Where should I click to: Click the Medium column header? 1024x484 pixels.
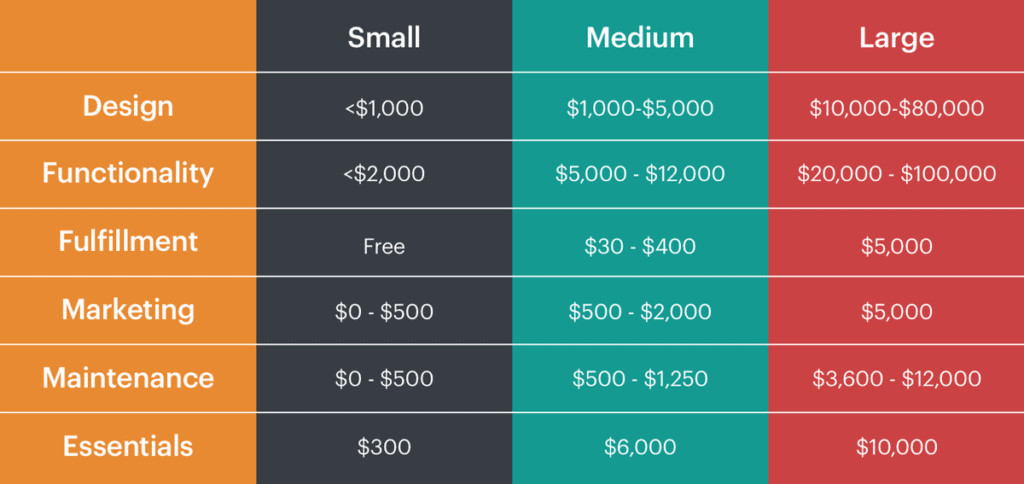tap(640, 38)
